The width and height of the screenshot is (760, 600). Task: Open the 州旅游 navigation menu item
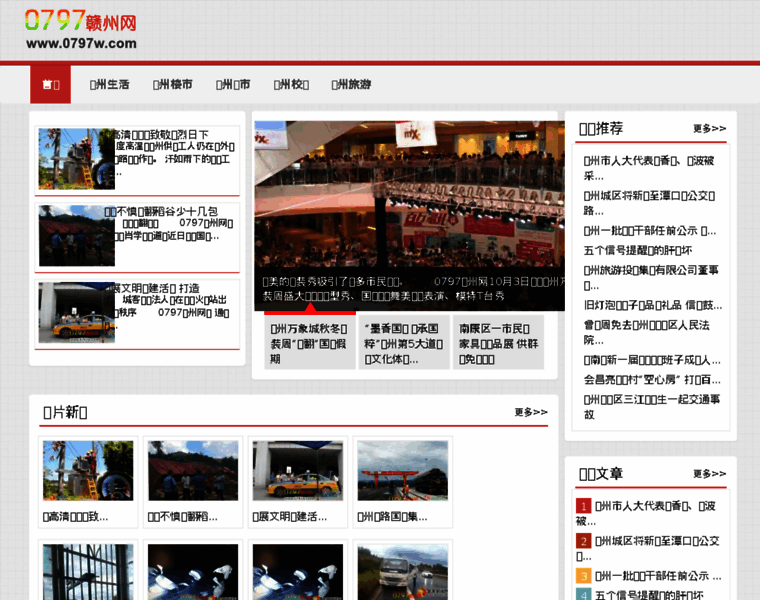click(351, 85)
